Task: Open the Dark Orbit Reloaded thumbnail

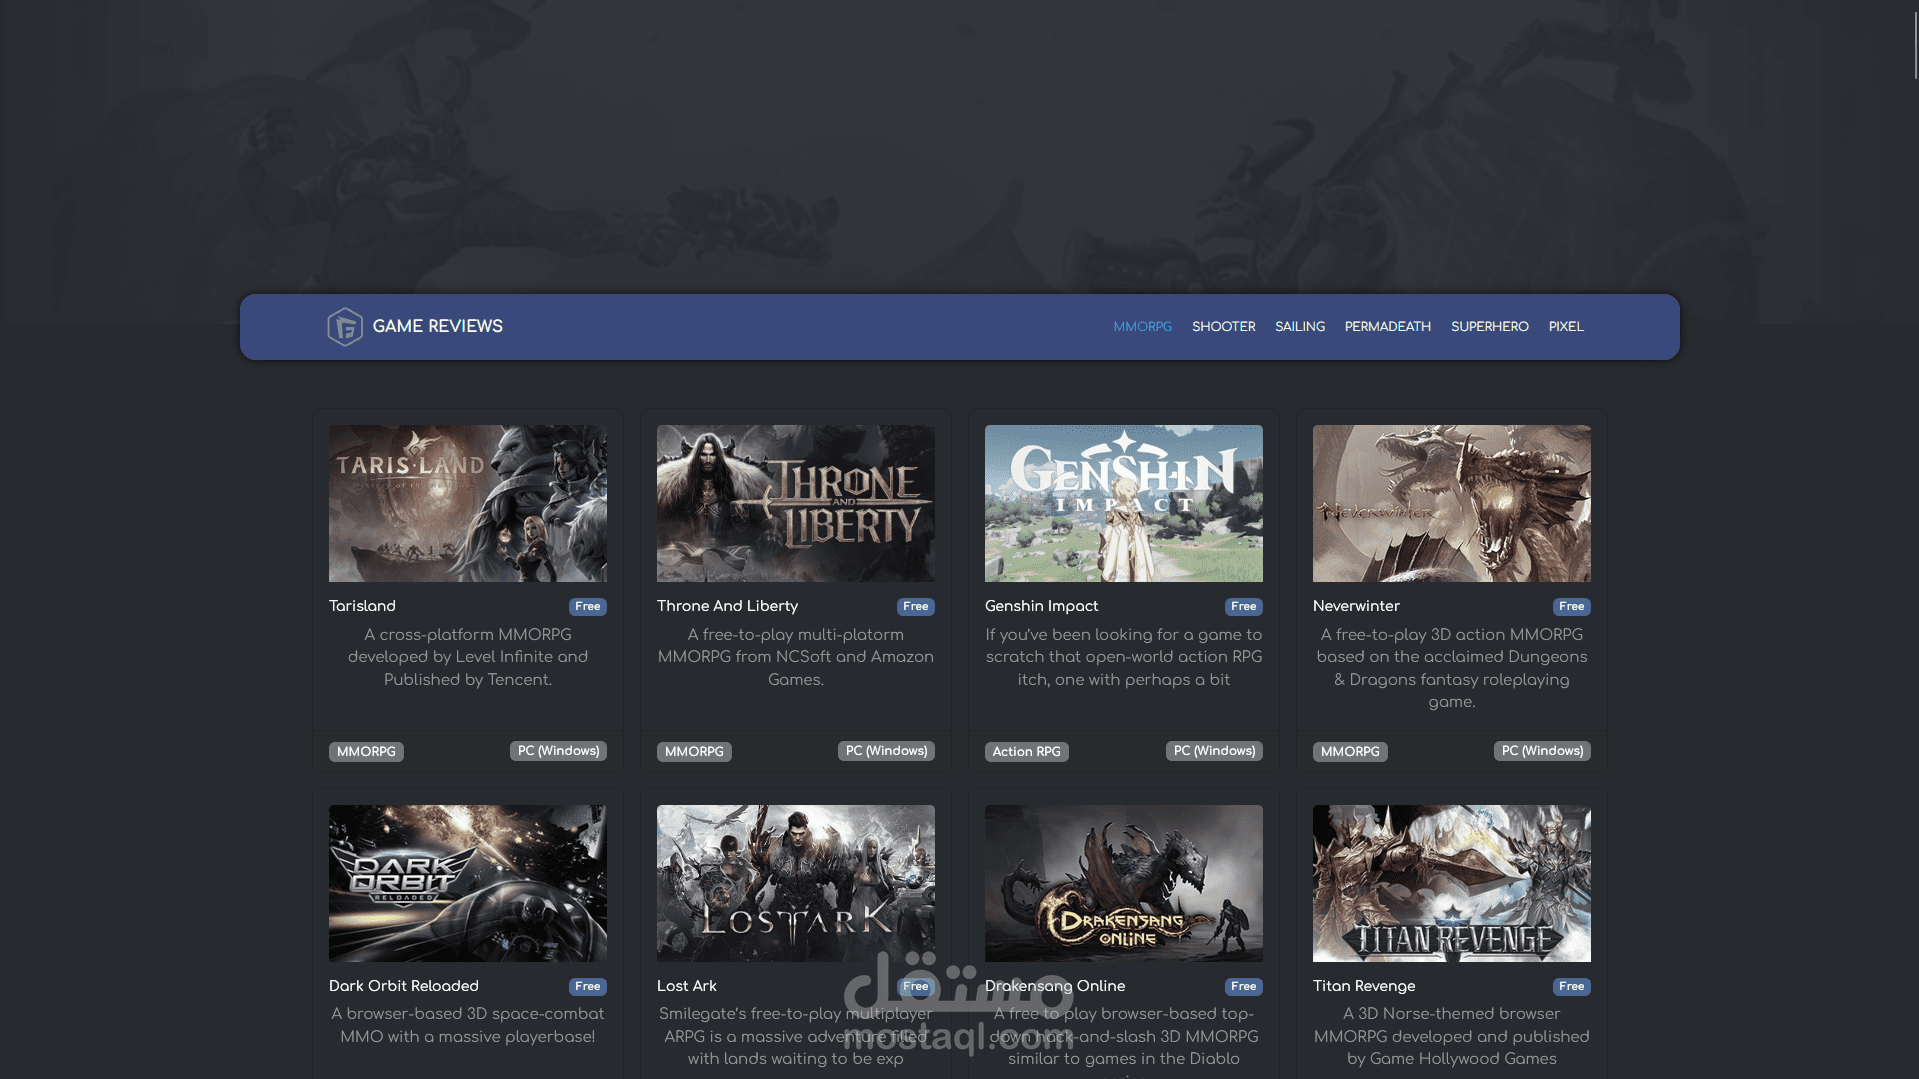Action: click(468, 883)
